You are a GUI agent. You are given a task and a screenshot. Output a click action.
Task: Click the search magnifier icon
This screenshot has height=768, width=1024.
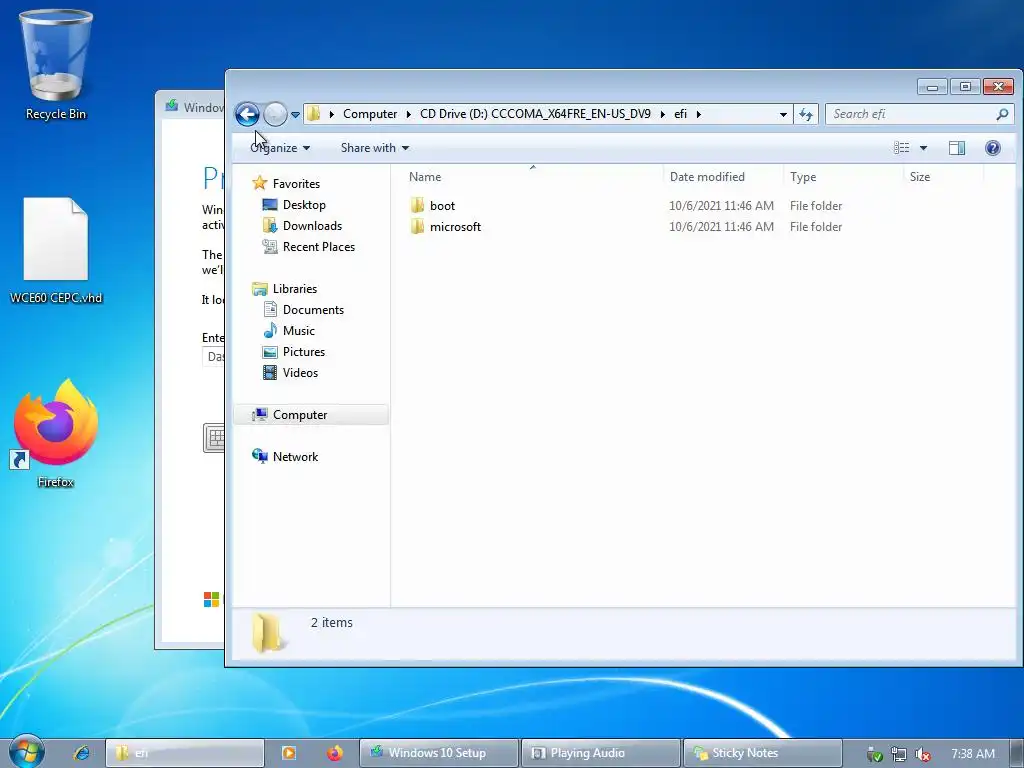pos(1002,114)
